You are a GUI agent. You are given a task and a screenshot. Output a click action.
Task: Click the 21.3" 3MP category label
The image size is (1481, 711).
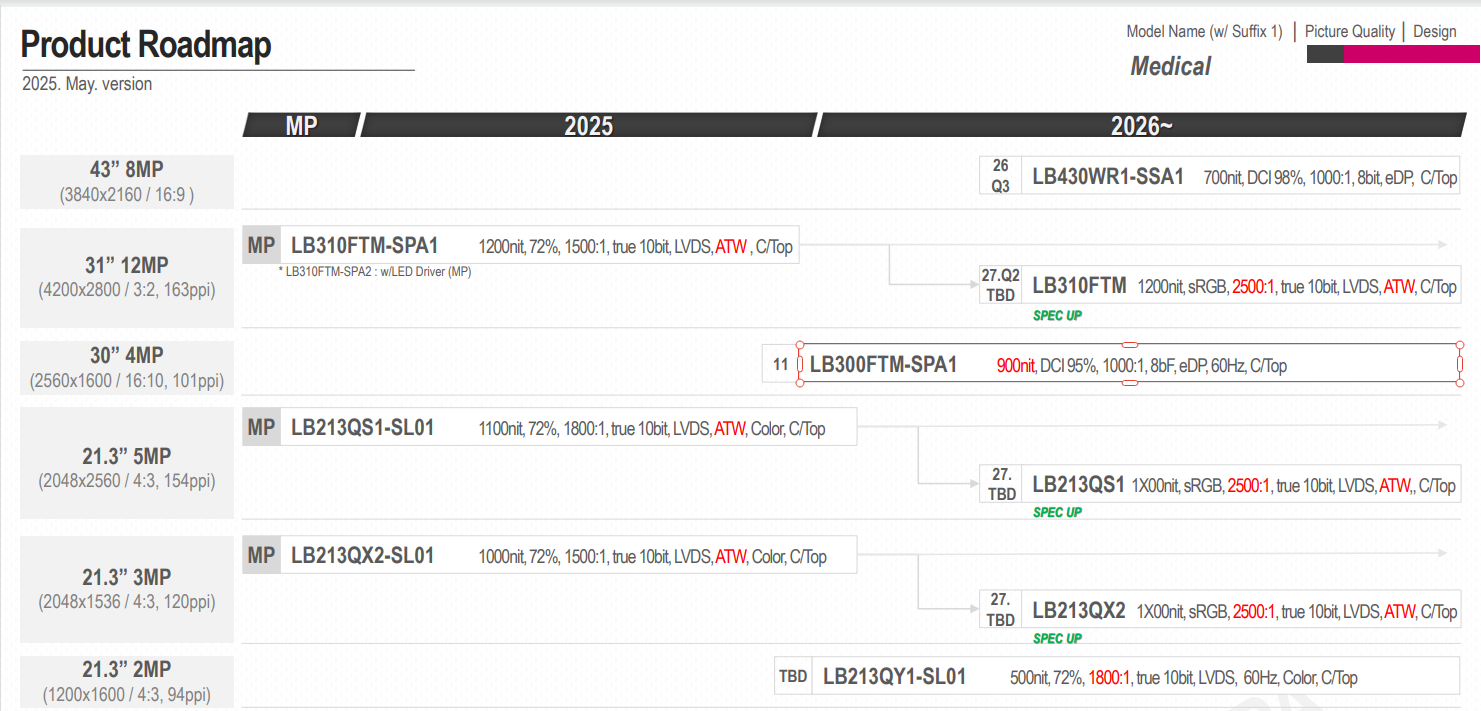tap(127, 577)
